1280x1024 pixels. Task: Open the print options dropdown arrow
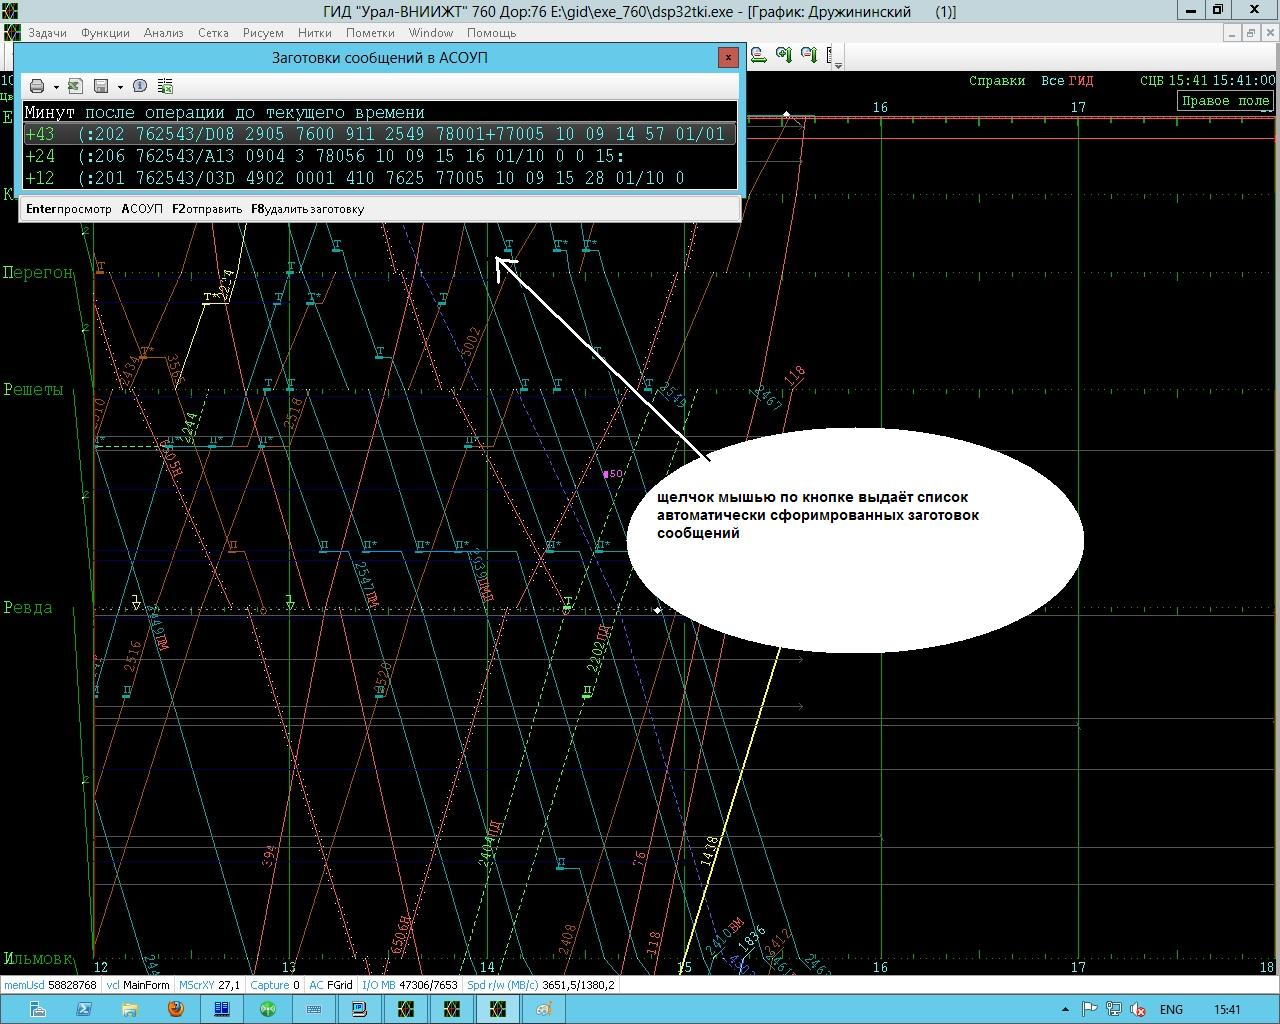pos(56,87)
